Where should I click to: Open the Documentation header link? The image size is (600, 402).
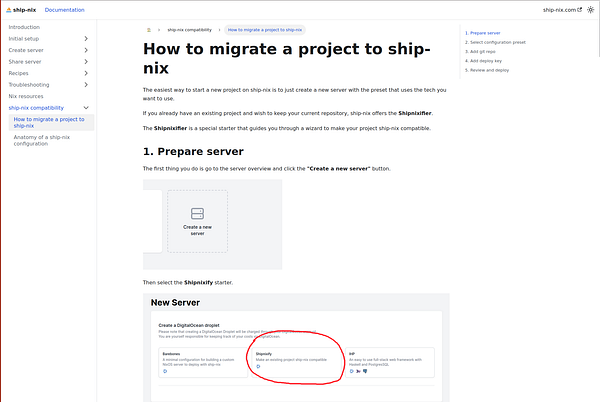click(x=64, y=10)
